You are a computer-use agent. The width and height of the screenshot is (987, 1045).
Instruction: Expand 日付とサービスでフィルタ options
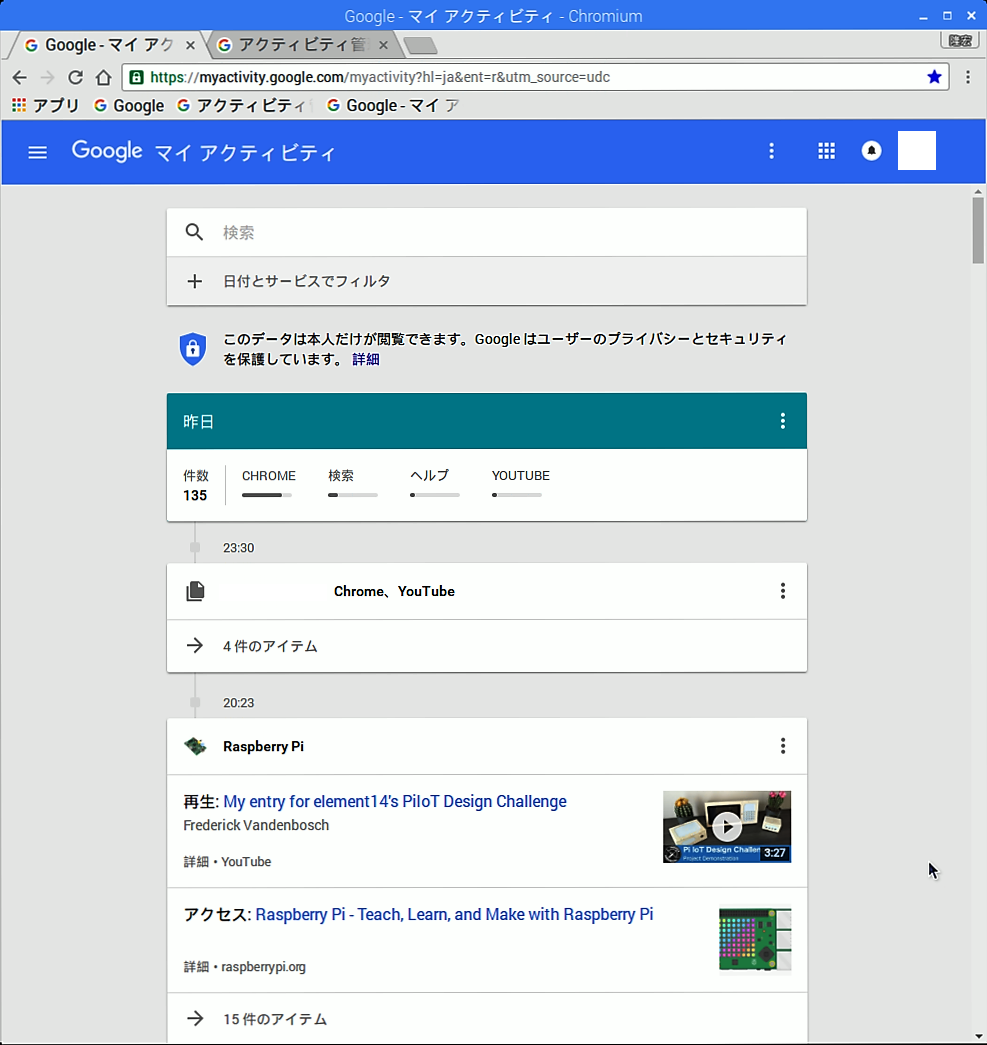[x=487, y=281]
